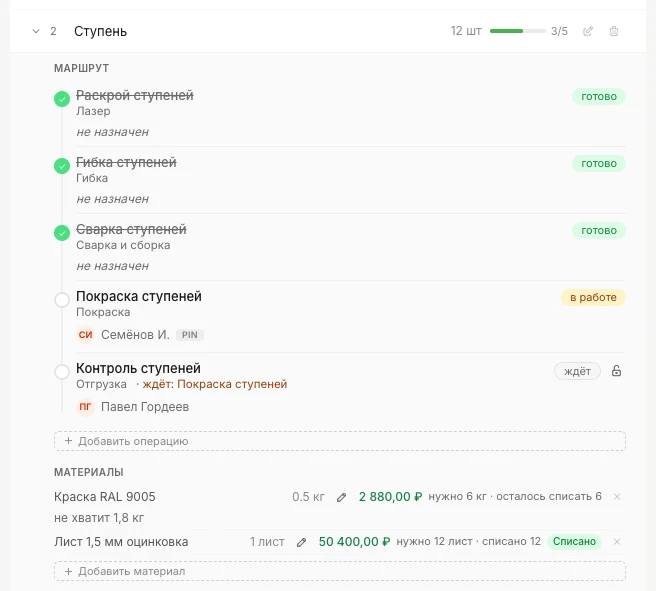Assign worker under Сварка ступеней

(x=113, y=266)
